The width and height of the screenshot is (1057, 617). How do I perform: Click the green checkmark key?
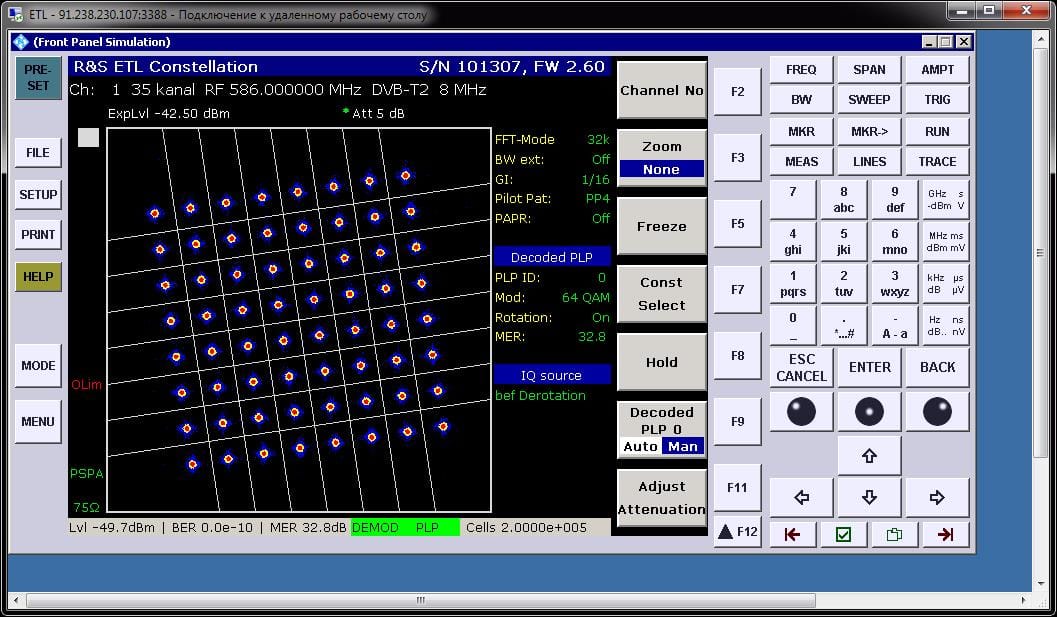843,534
